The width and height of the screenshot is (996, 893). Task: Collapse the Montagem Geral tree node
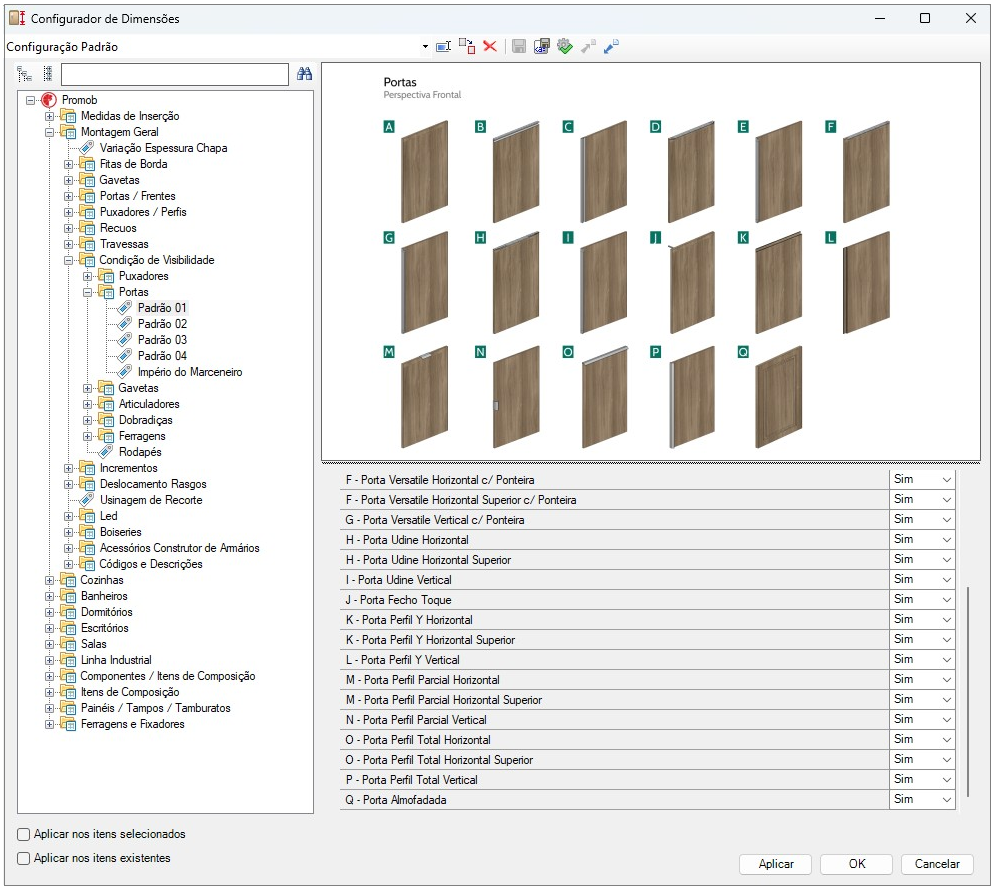[50, 132]
